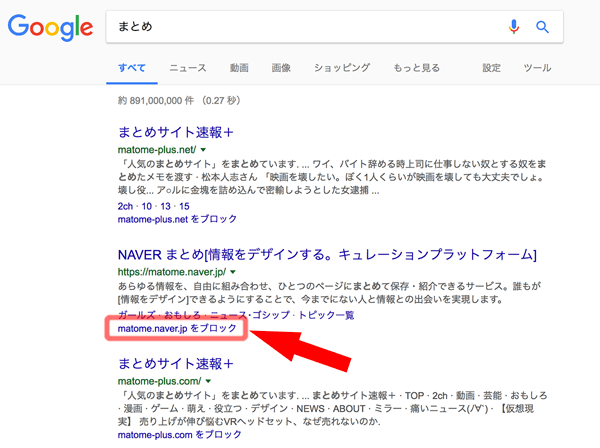Open the 動画 results tab
This screenshot has width=600, height=448.
point(238,68)
